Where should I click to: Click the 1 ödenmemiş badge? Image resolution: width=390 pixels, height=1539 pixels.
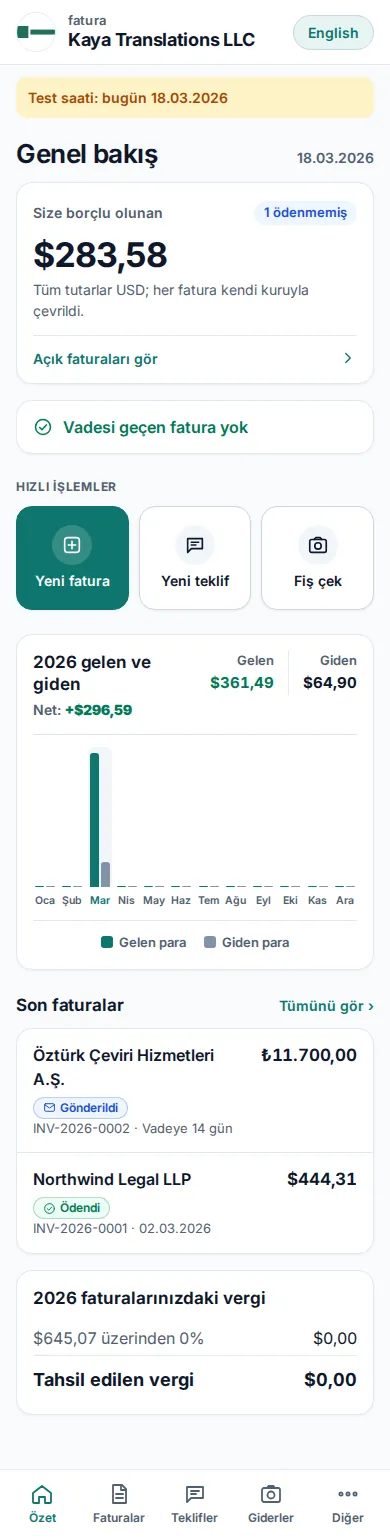305,213
